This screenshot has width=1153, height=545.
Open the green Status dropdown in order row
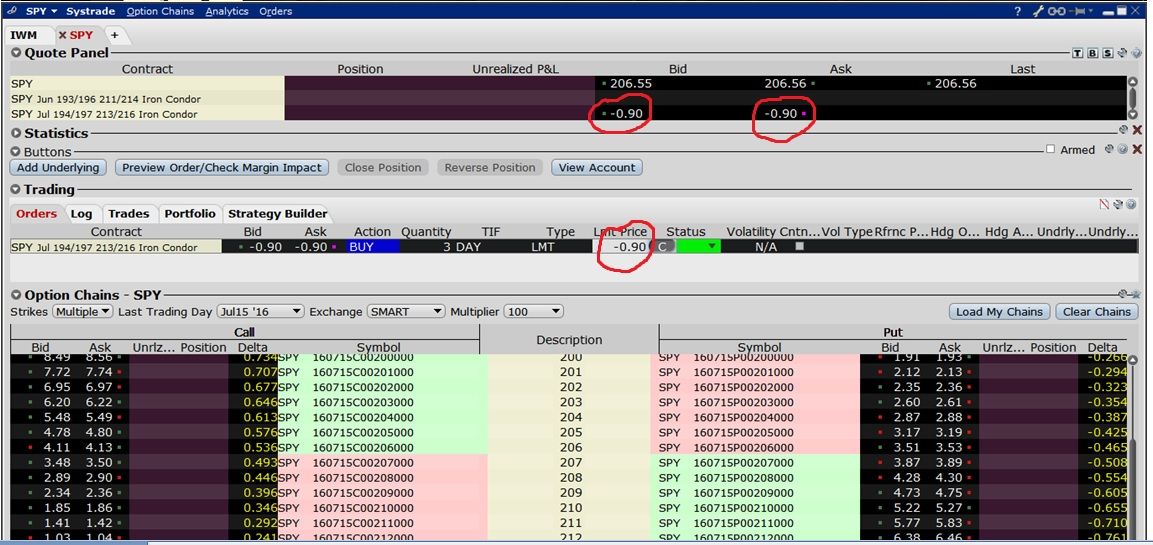click(x=698, y=247)
